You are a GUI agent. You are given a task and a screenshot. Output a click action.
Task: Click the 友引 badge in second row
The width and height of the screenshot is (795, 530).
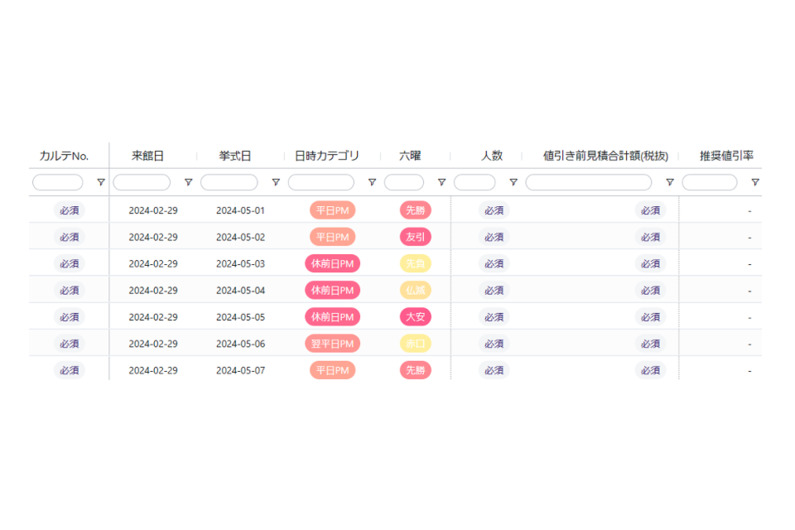point(415,237)
